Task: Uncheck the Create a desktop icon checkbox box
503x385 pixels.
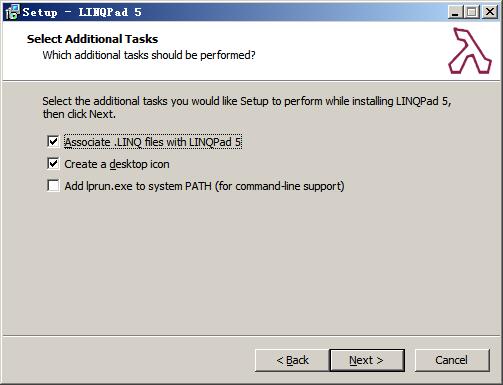Action: 53,164
